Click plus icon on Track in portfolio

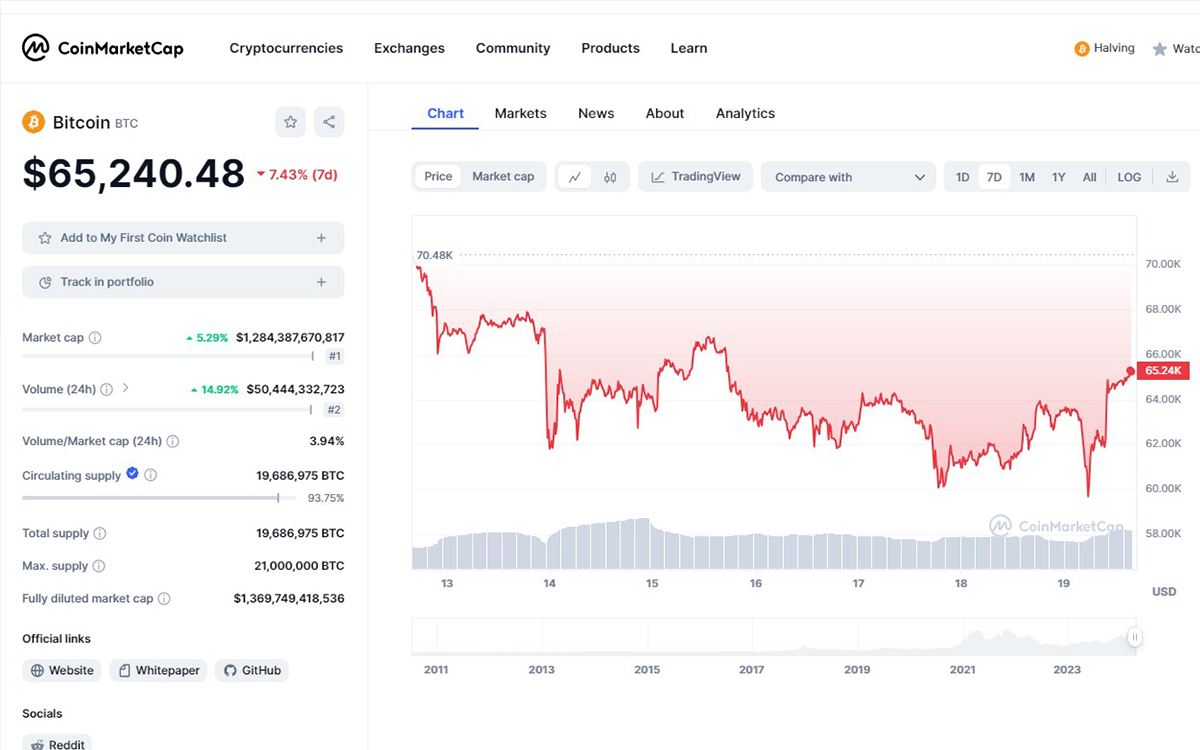(x=321, y=282)
